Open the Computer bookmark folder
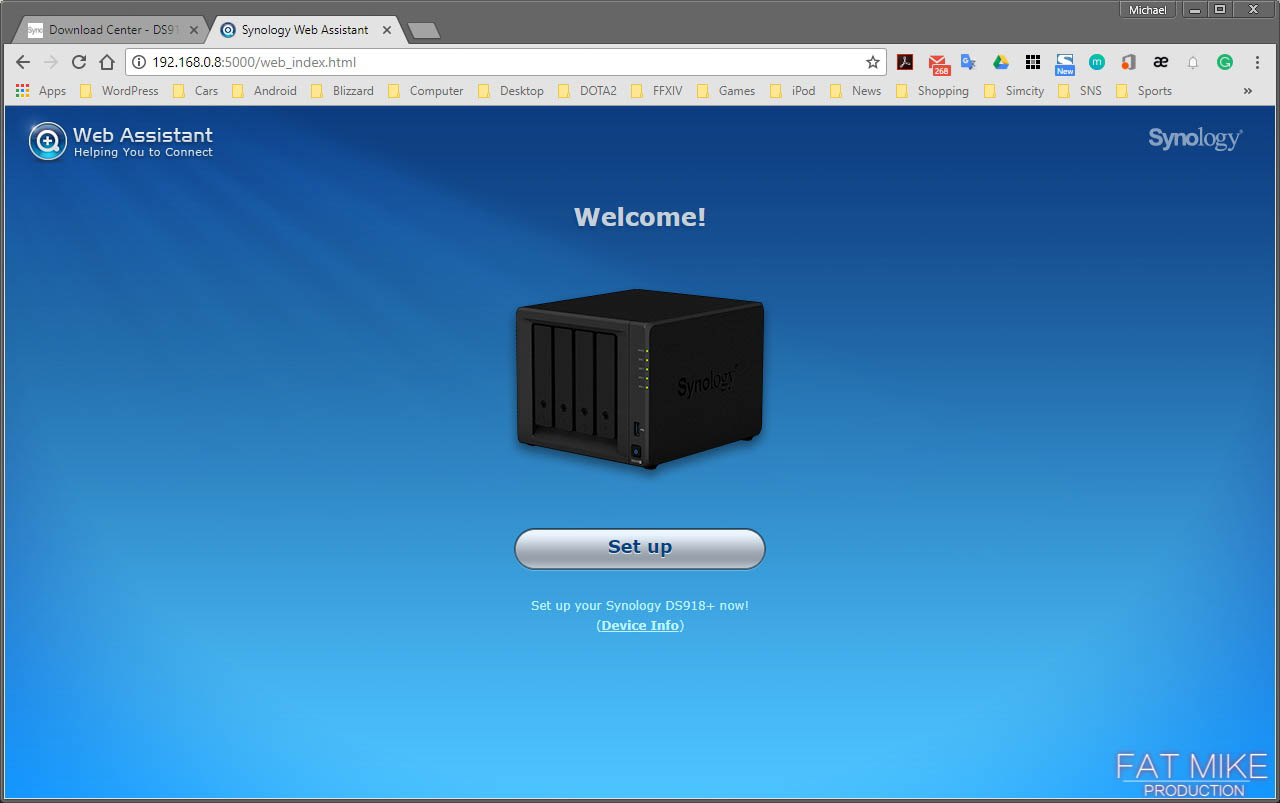The width and height of the screenshot is (1280, 803). click(425, 91)
